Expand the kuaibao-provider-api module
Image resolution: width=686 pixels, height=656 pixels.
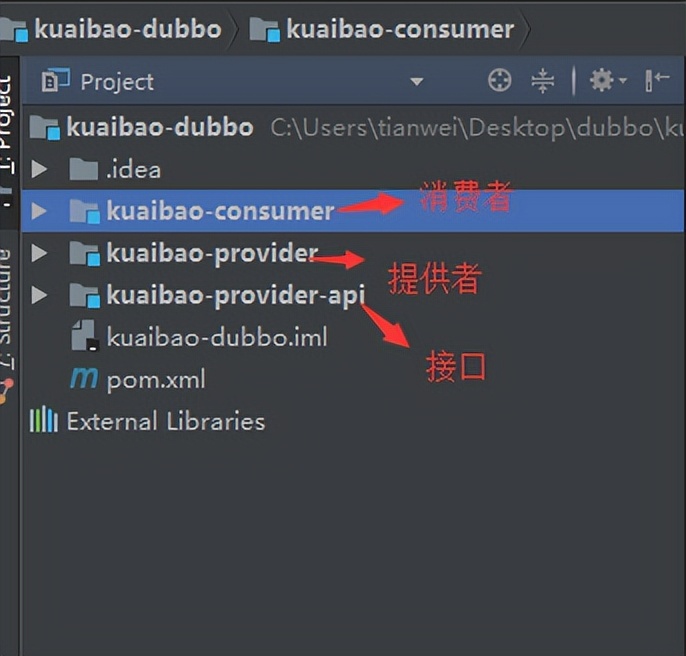tap(39, 295)
